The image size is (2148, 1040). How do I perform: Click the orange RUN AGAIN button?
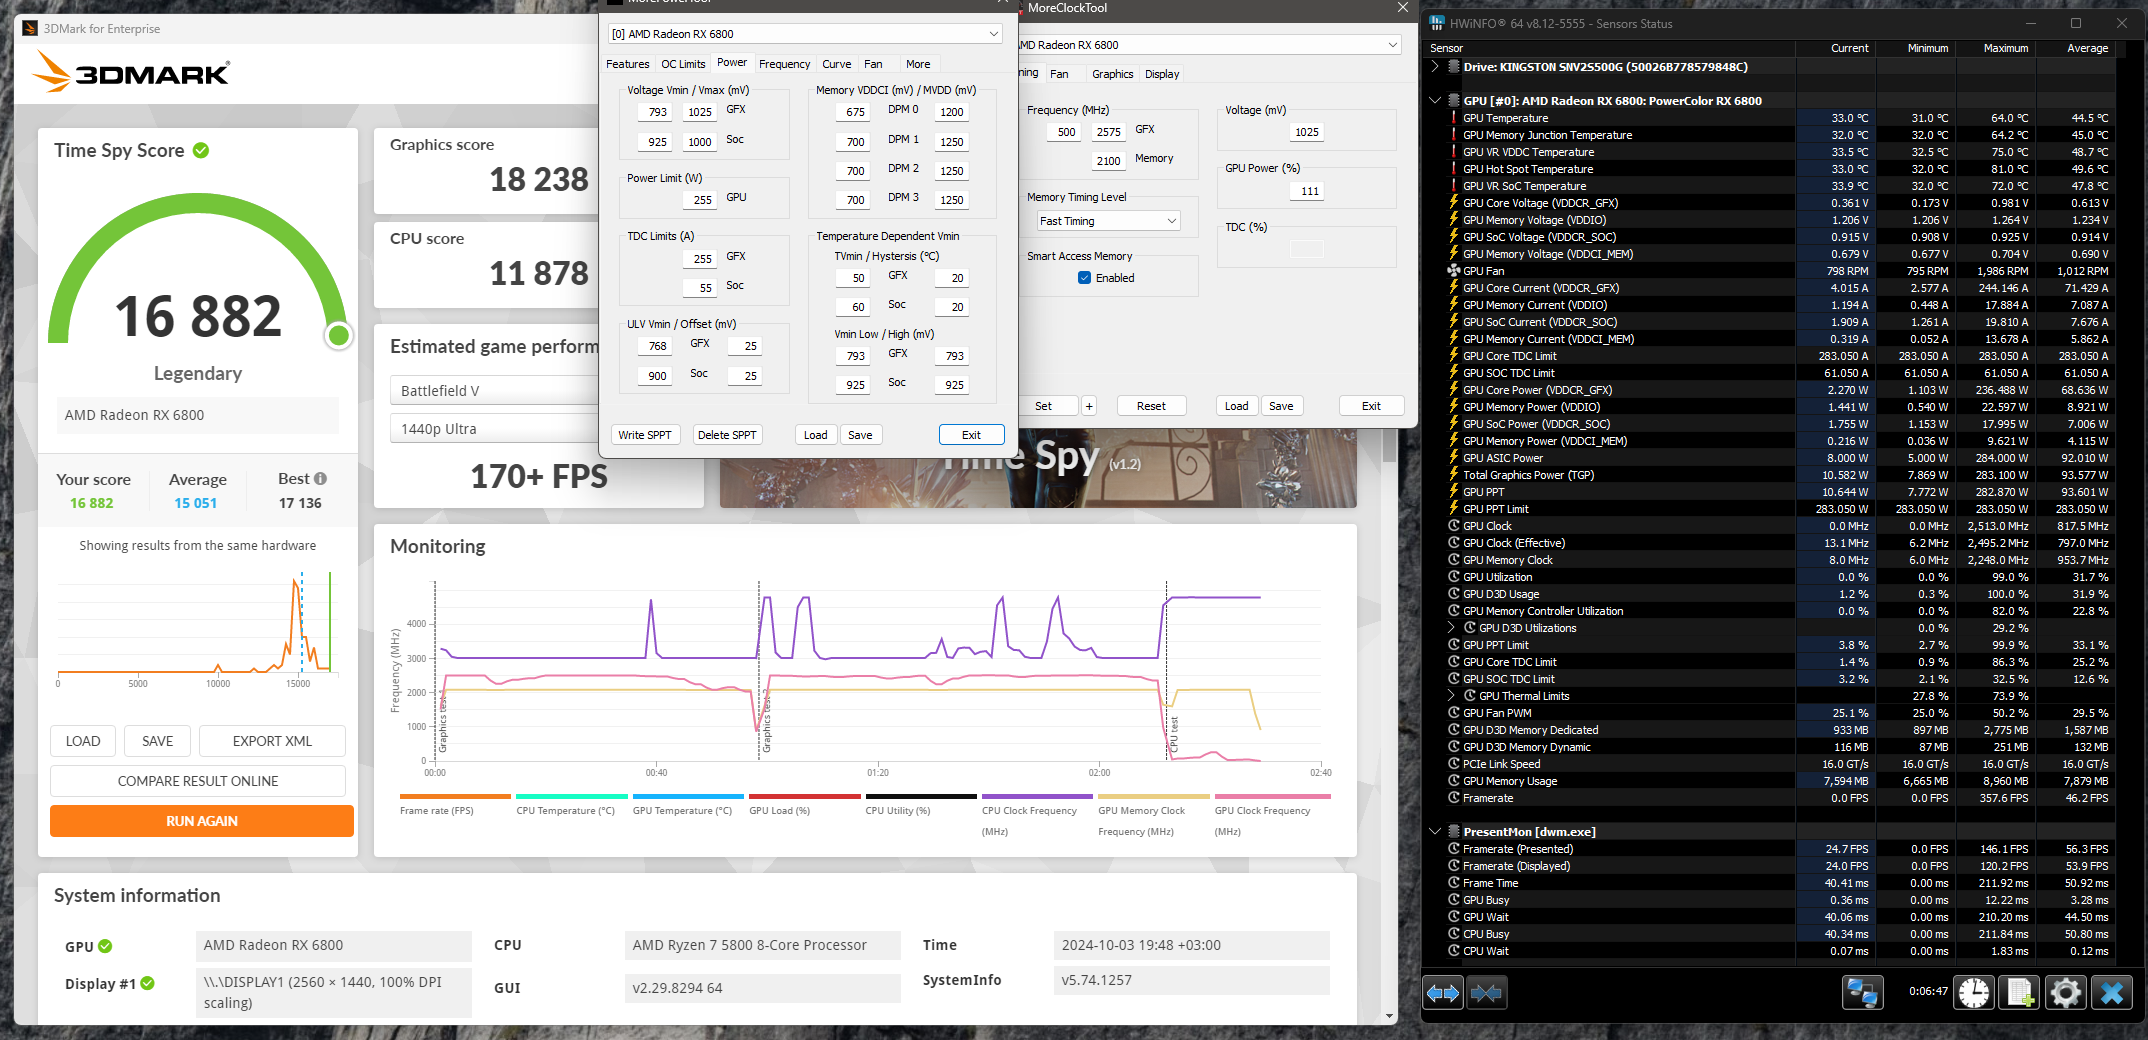point(202,821)
